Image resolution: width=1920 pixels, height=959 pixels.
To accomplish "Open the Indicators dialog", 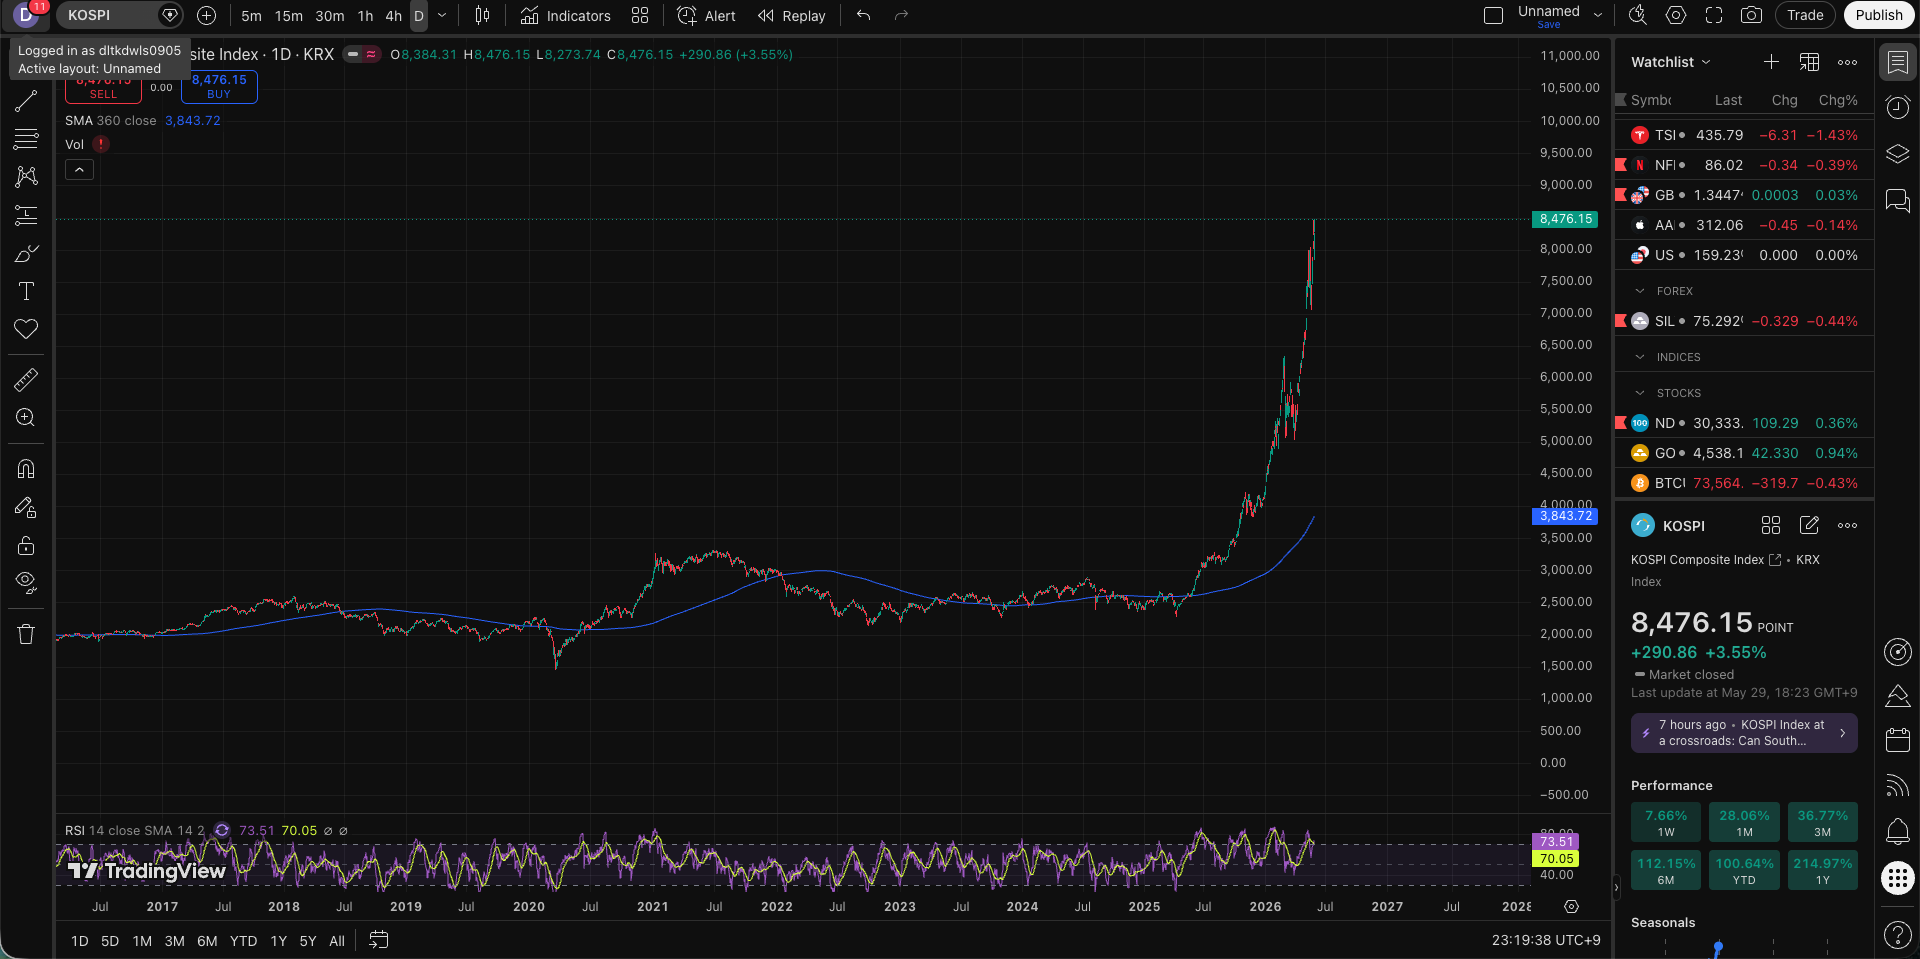I will coord(566,15).
